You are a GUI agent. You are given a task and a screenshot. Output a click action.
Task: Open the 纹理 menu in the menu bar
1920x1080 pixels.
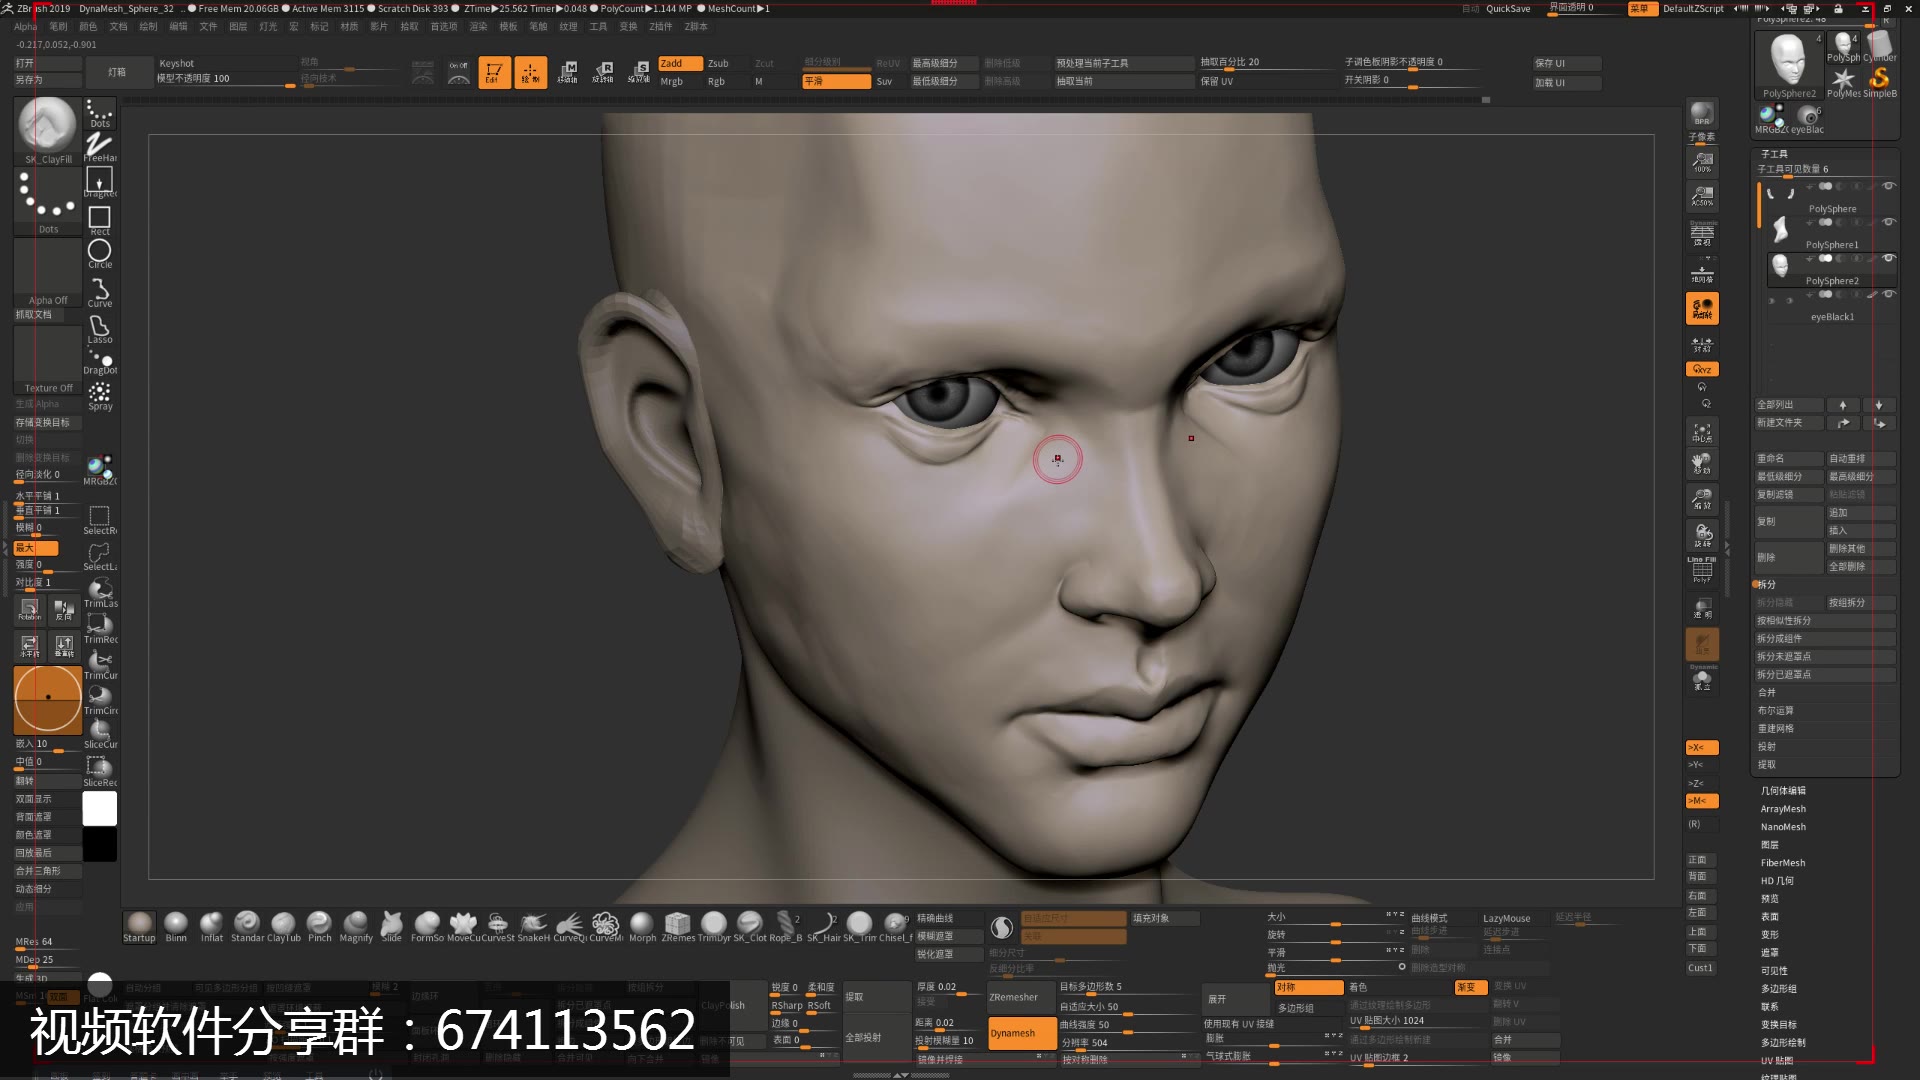click(567, 26)
